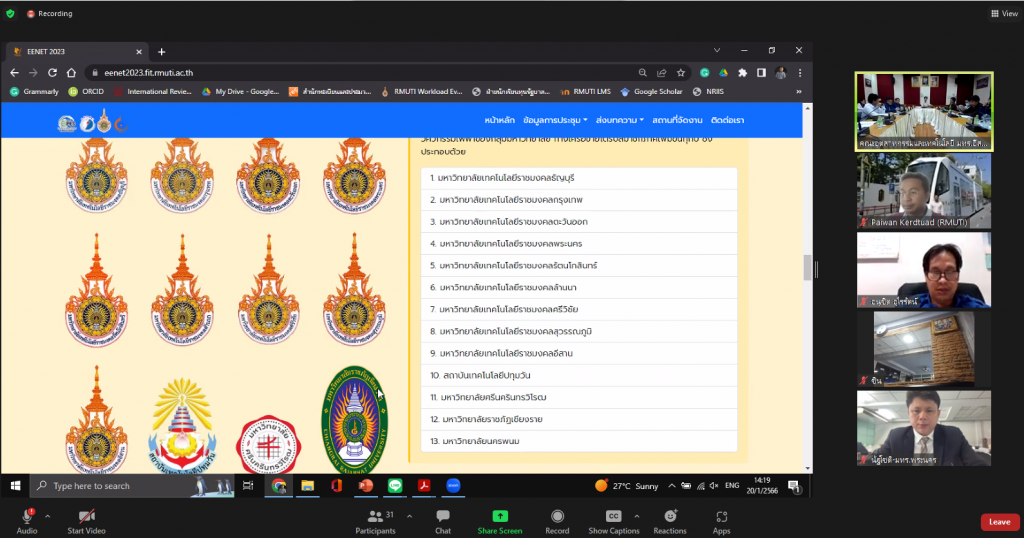Expand the ส่งบทความ dropdown menu
This screenshot has width=1024, height=538.
coord(619,120)
